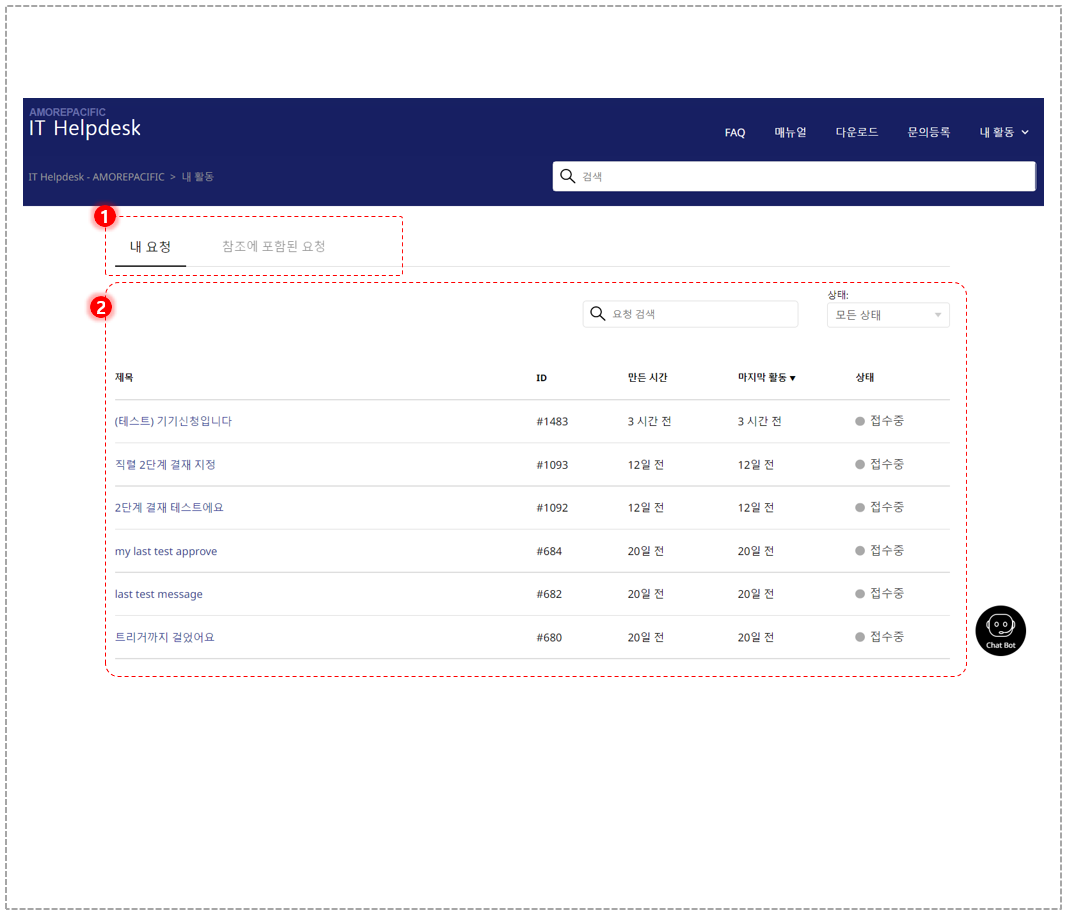
Task: Click the sort arrow next to 마지막 활동
Action: [x=793, y=378]
